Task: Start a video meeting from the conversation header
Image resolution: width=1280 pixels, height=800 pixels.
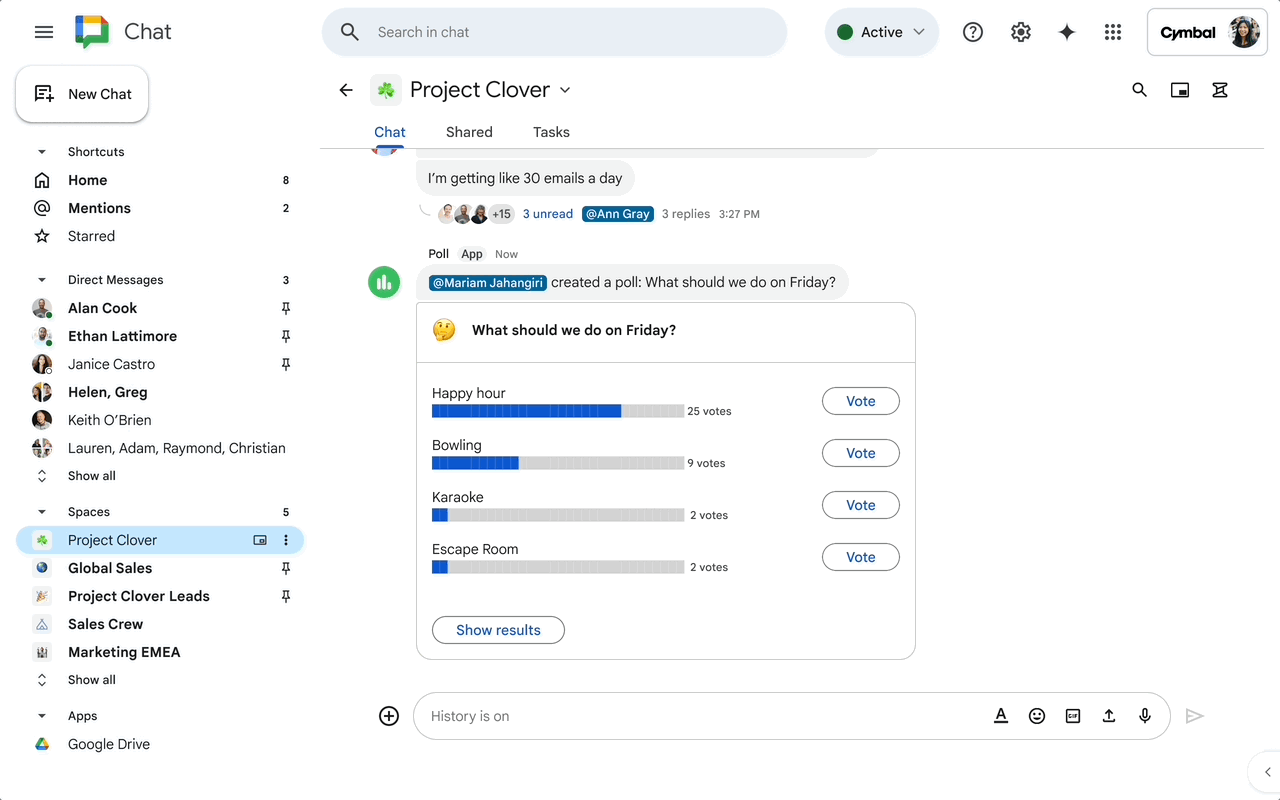Action: pyautogui.click(x=1179, y=89)
